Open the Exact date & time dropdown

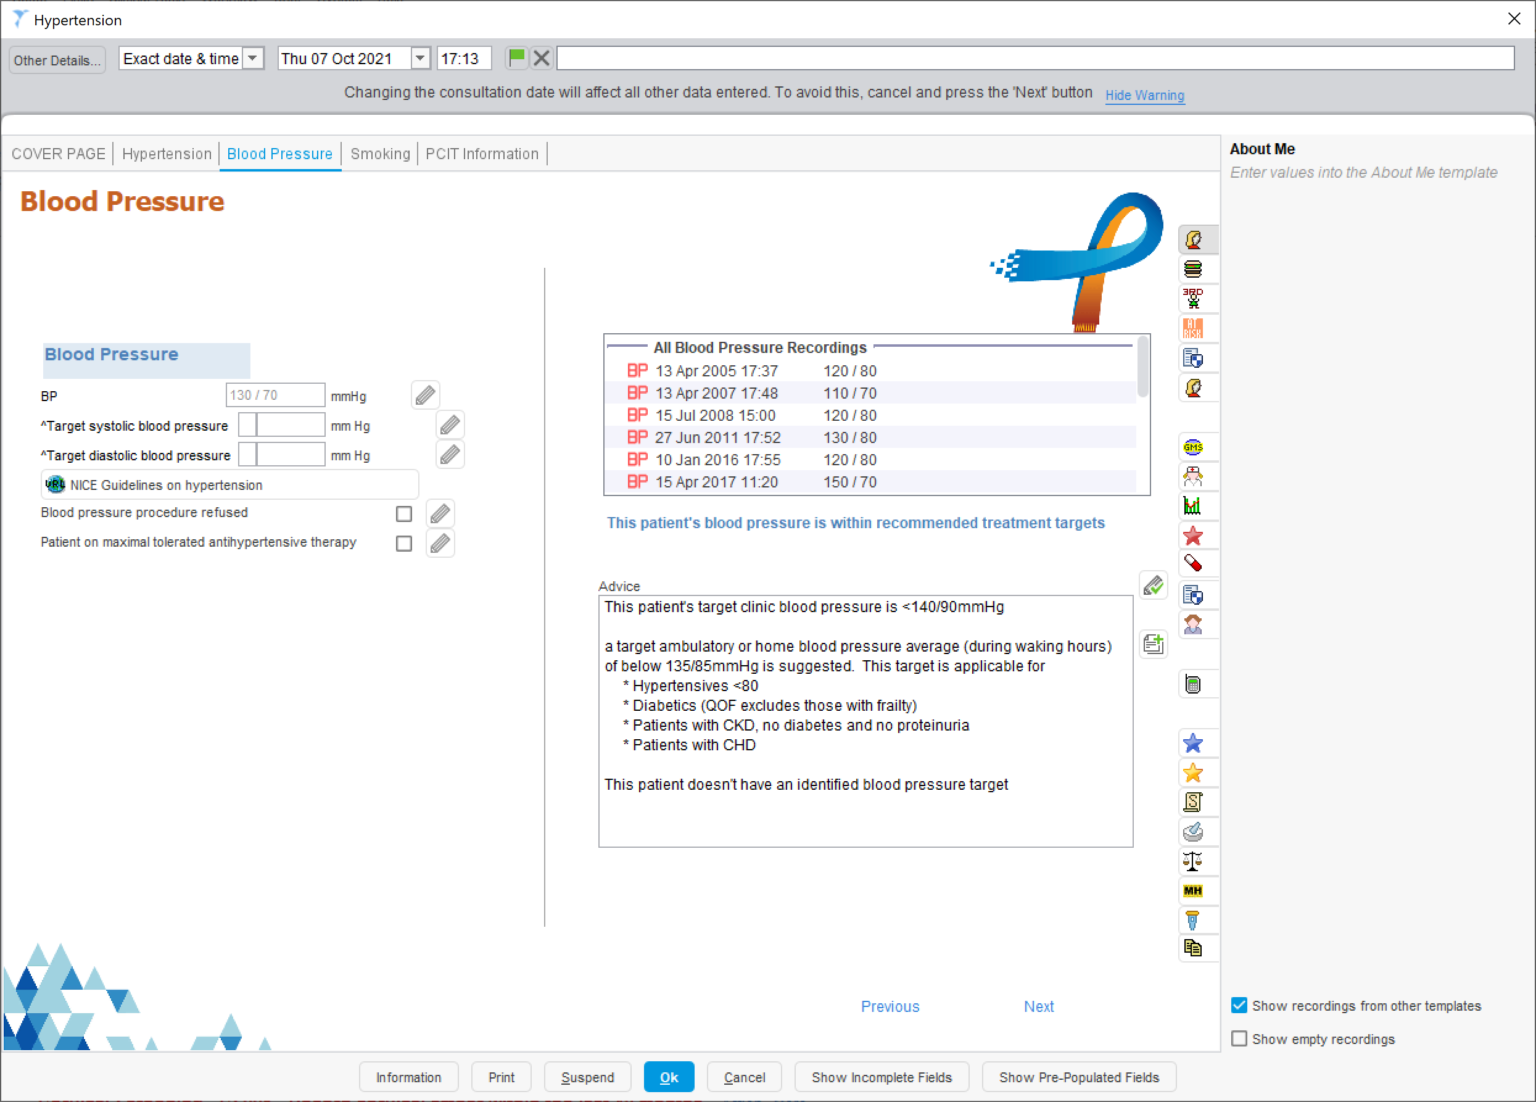253,58
